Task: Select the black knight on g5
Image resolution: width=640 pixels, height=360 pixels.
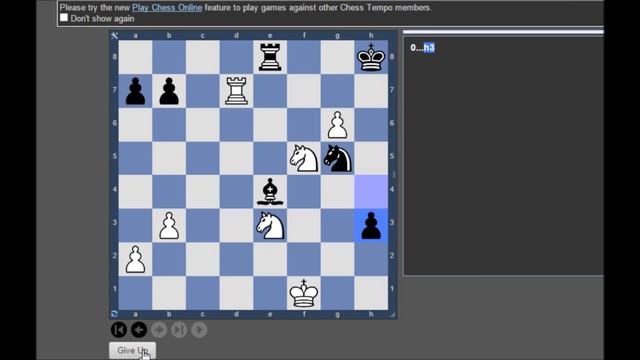Action: coord(338,158)
